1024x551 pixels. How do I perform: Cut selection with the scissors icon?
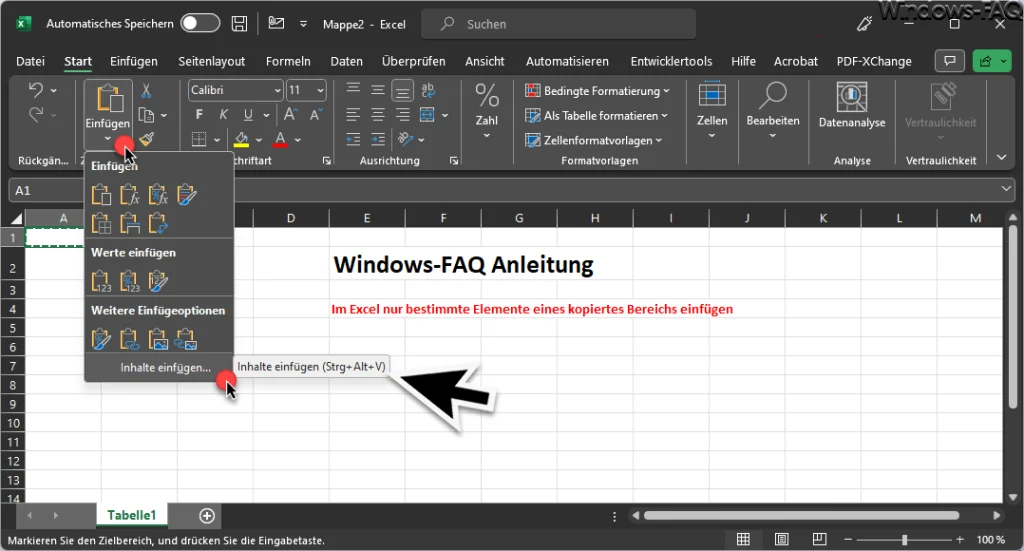[x=146, y=90]
